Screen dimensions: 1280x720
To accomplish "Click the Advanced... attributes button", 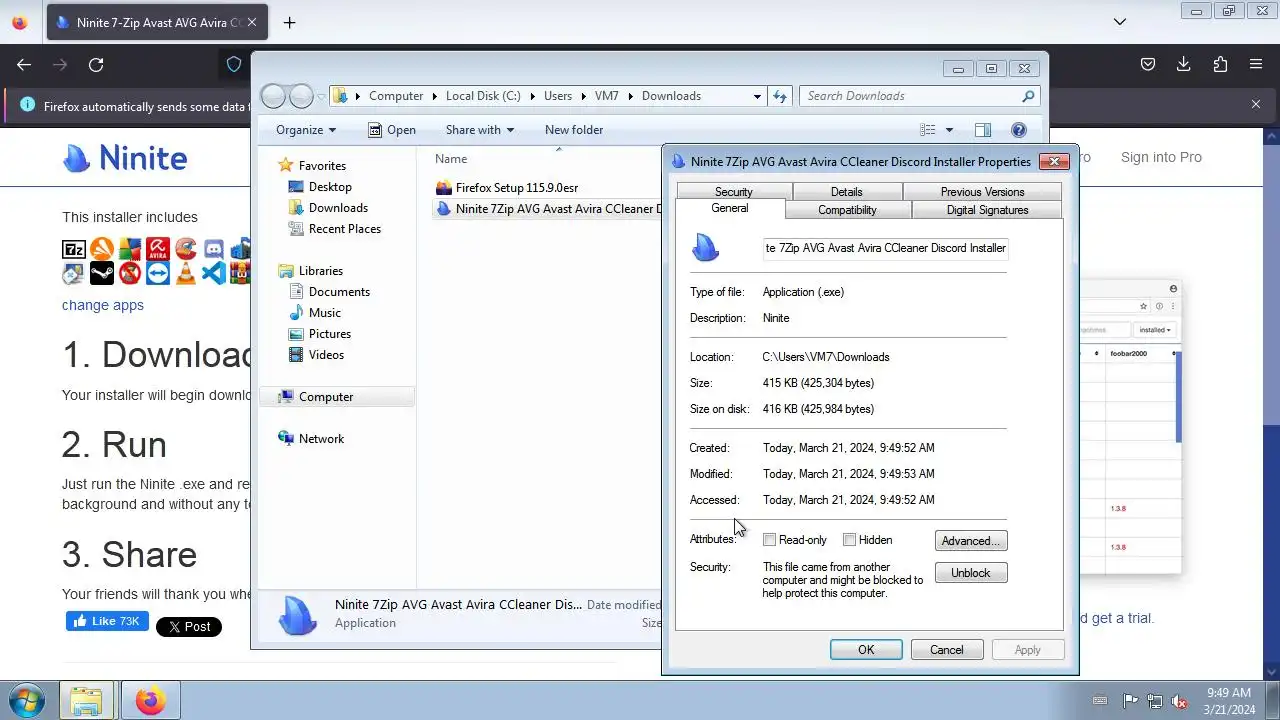I will pyautogui.click(x=970, y=541).
